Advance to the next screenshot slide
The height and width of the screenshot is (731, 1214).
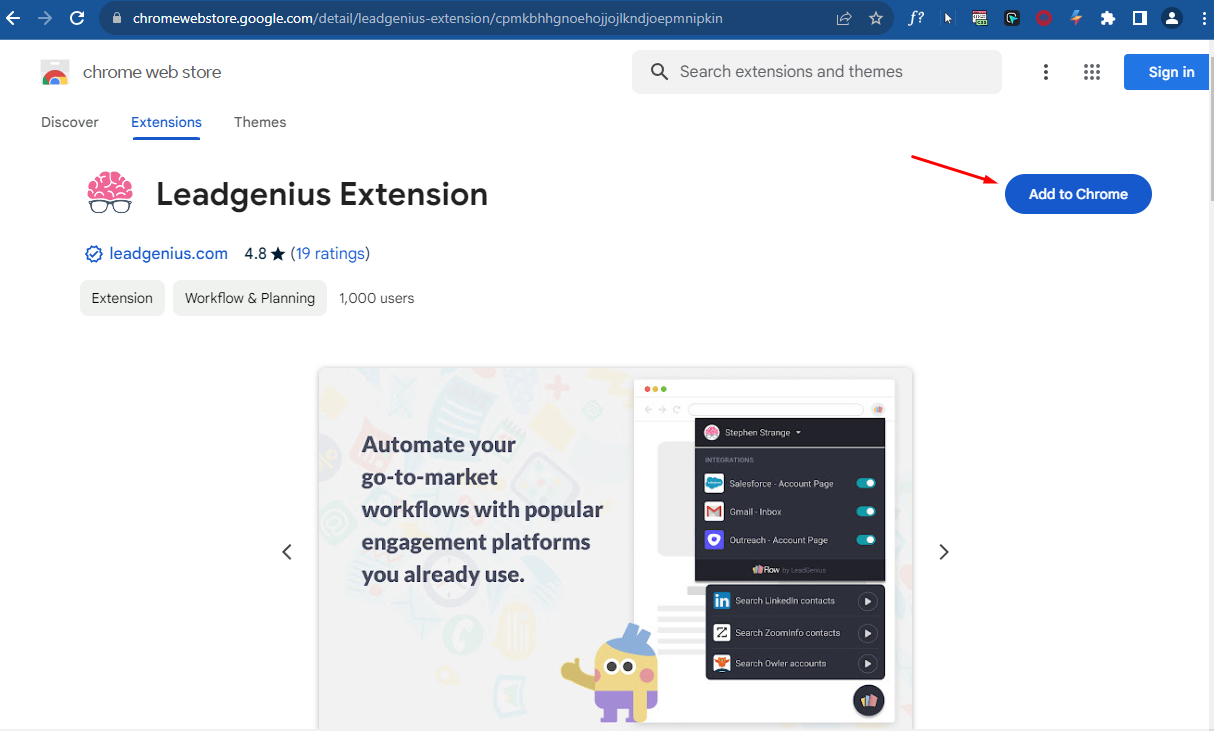tap(944, 552)
